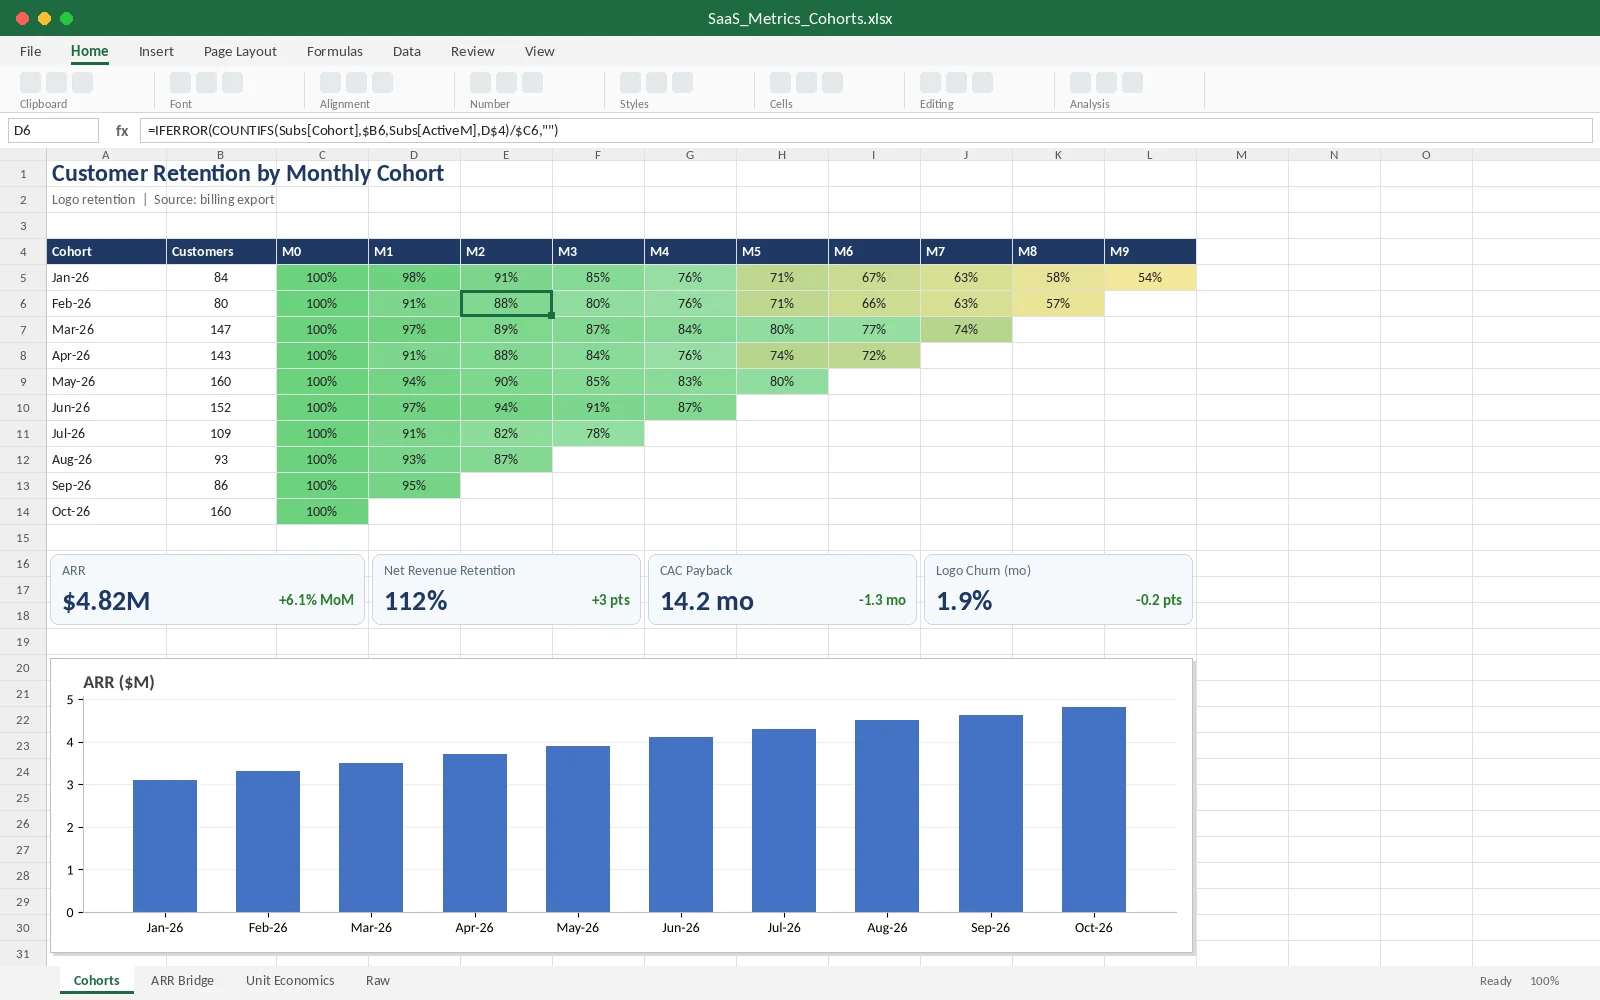Select the Jan-26 cohort label cell
This screenshot has width=1600, height=1000.
tap(106, 277)
